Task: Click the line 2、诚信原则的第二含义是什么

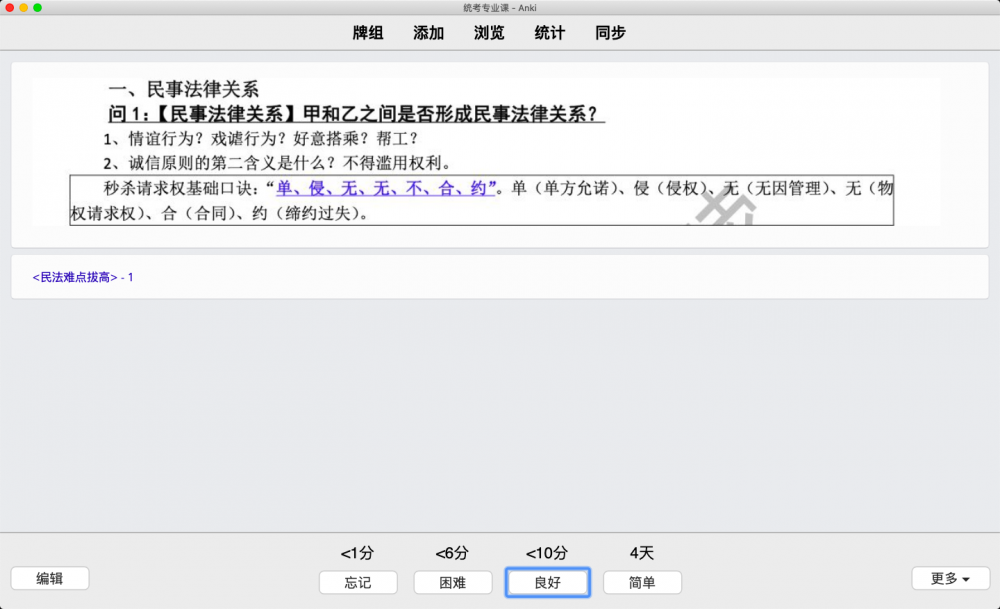Action: tap(277, 163)
